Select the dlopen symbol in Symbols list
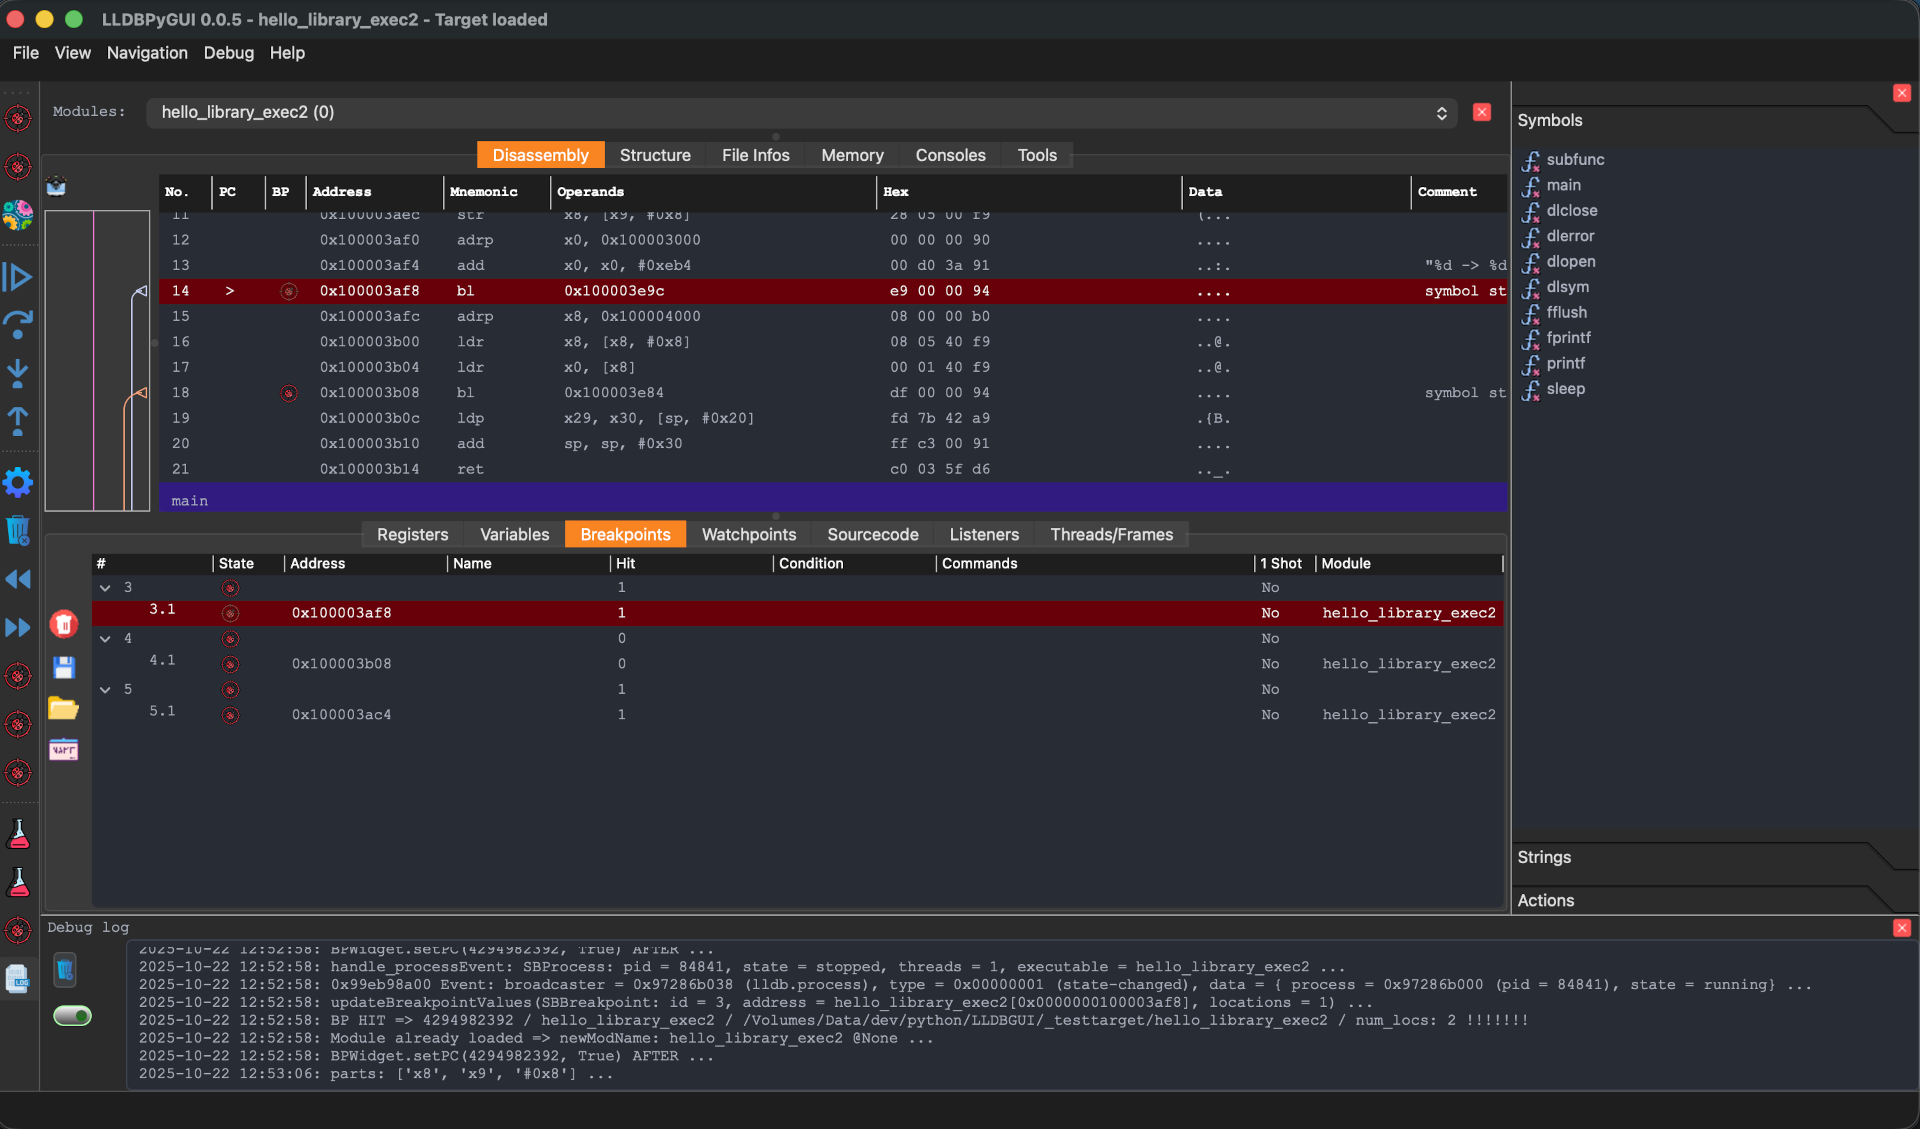This screenshot has height=1129, width=1920. 1570,261
